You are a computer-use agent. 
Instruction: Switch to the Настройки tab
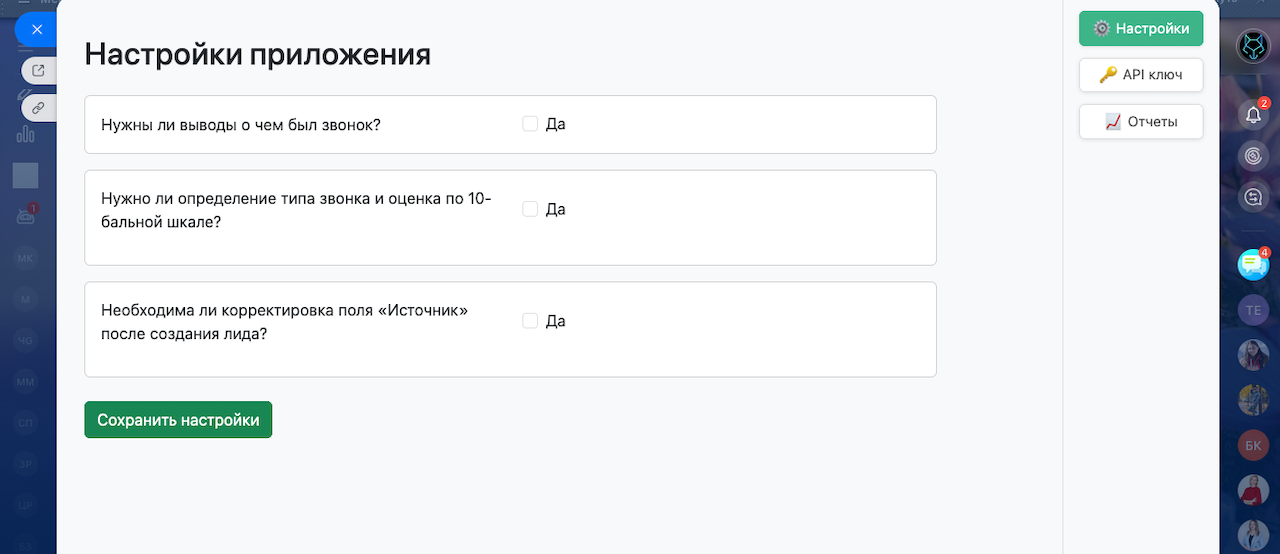coord(1141,29)
